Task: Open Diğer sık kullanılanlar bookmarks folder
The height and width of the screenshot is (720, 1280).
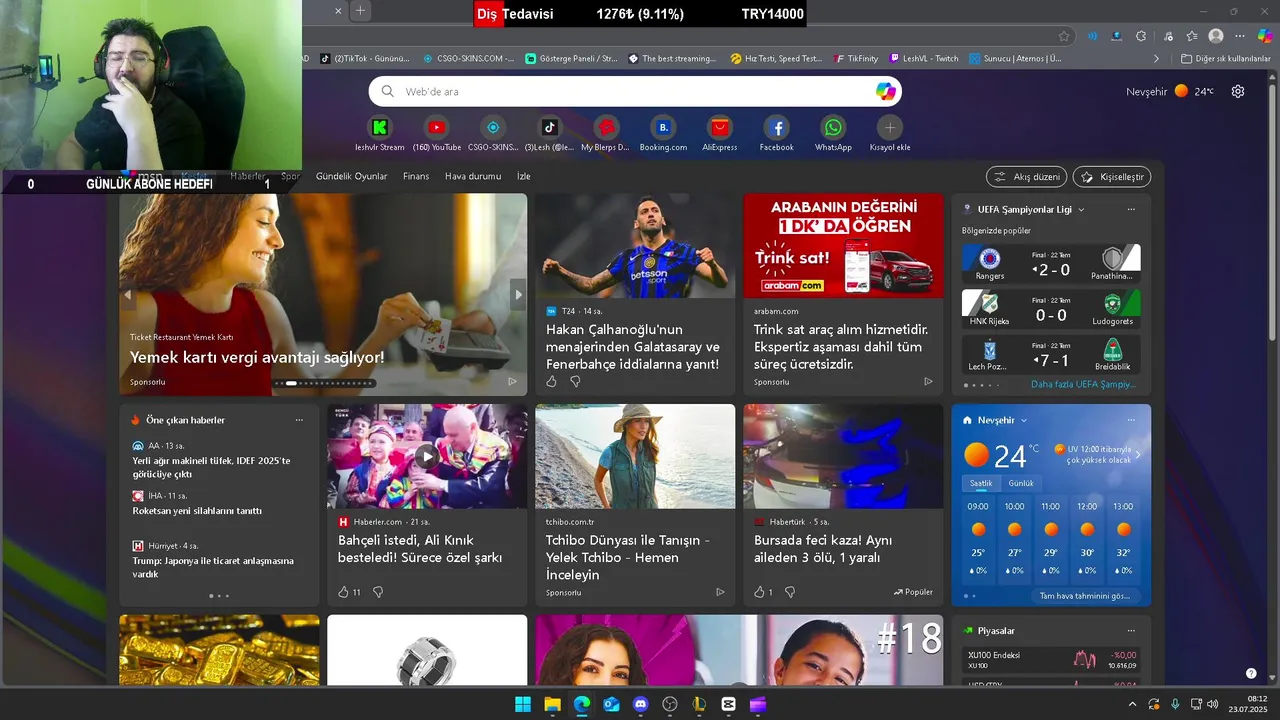Action: [x=1225, y=58]
